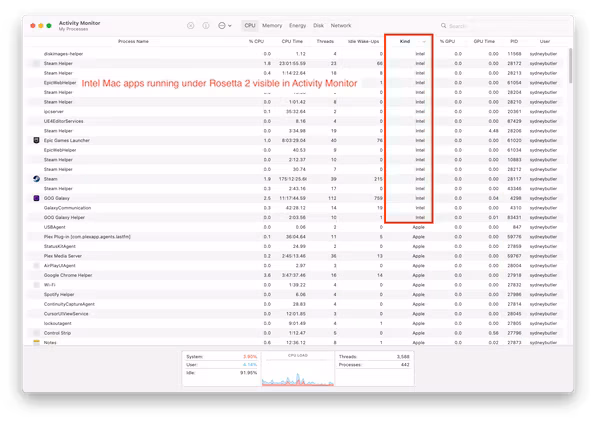The image size is (596, 422).
Task: Click the AirPlayUIAgent process icon
Action: coord(36,265)
